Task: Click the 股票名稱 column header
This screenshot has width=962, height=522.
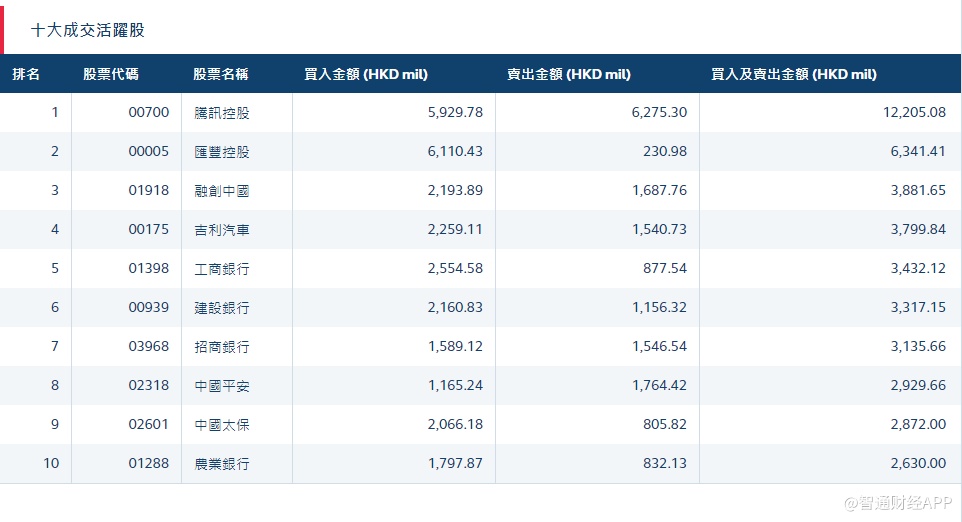Action: pos(221,74)
